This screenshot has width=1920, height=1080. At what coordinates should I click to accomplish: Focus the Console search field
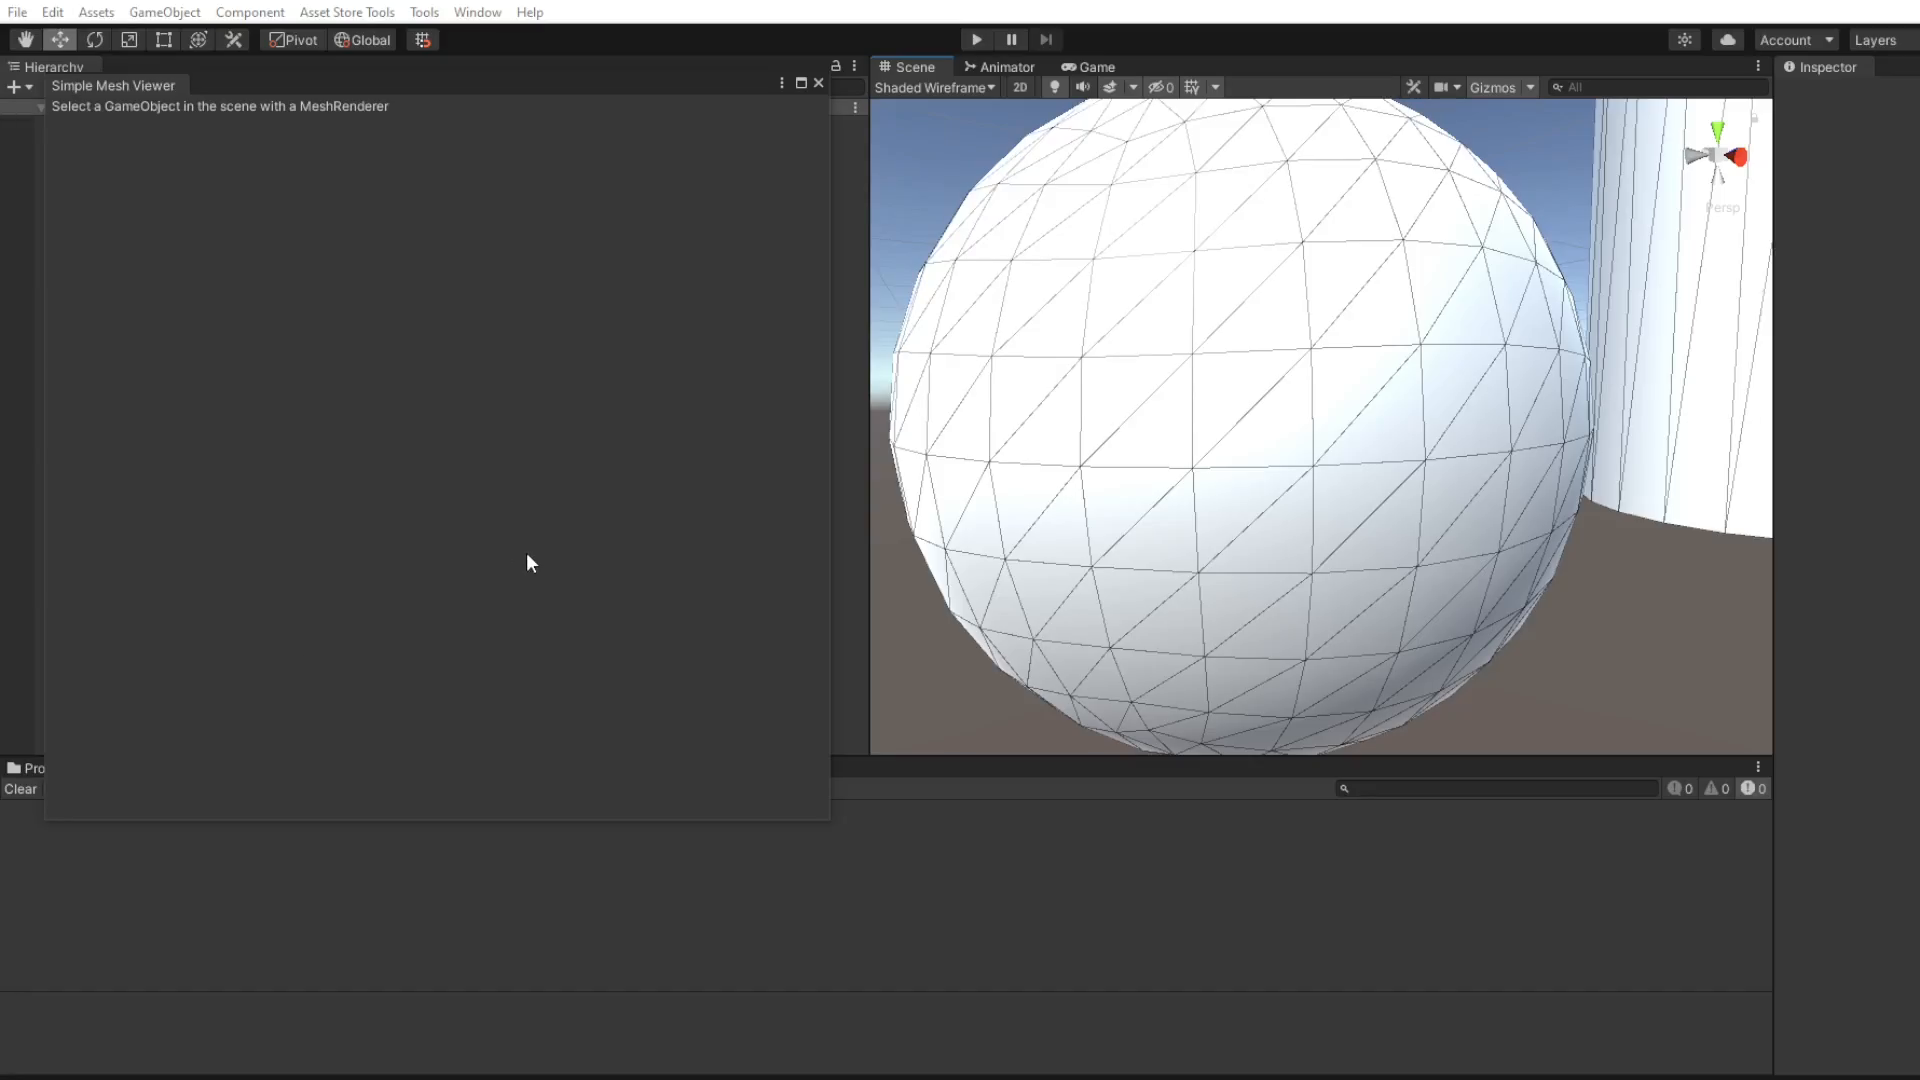1497,789
